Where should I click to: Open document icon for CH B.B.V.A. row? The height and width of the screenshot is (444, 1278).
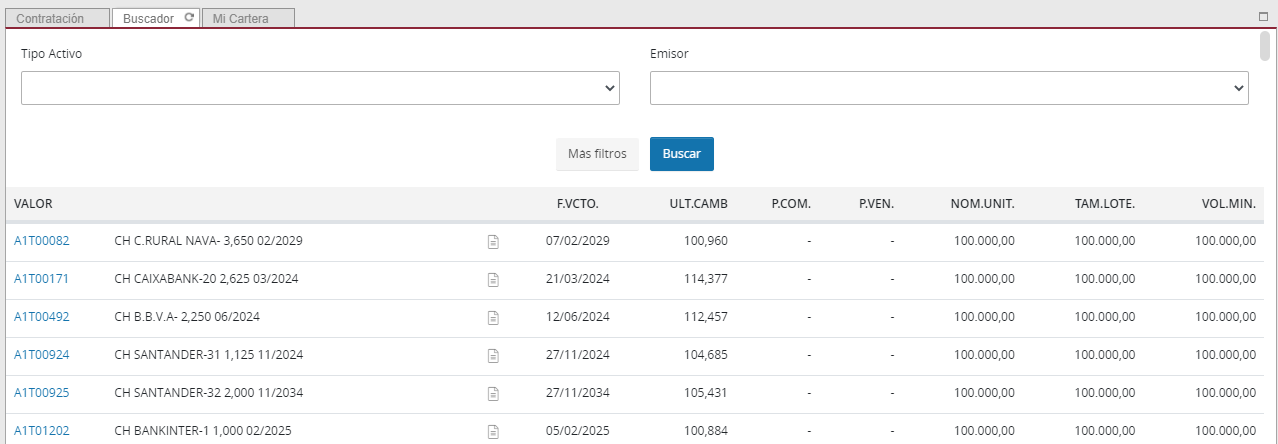[492, 317]
